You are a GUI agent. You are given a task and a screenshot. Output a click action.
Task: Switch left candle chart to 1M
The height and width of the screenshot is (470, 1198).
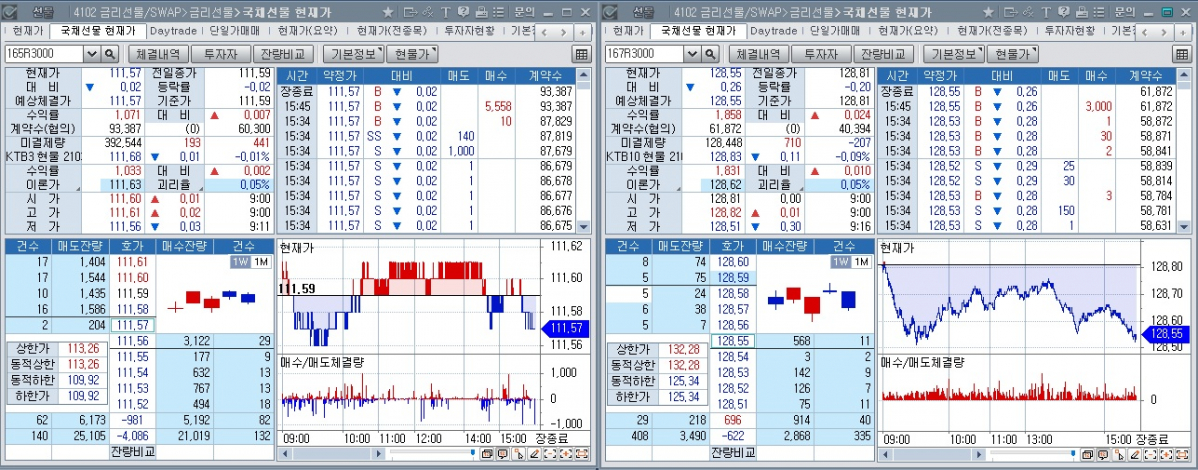click(x=261, y=261)
